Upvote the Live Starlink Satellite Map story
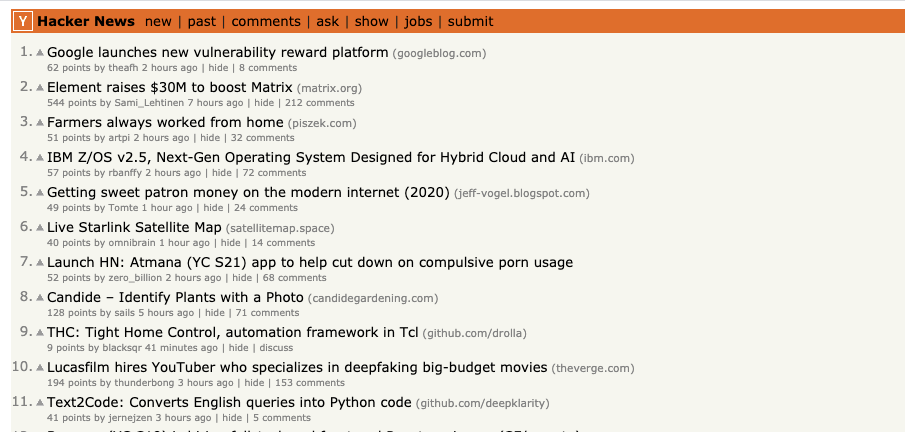 point(40,228)
